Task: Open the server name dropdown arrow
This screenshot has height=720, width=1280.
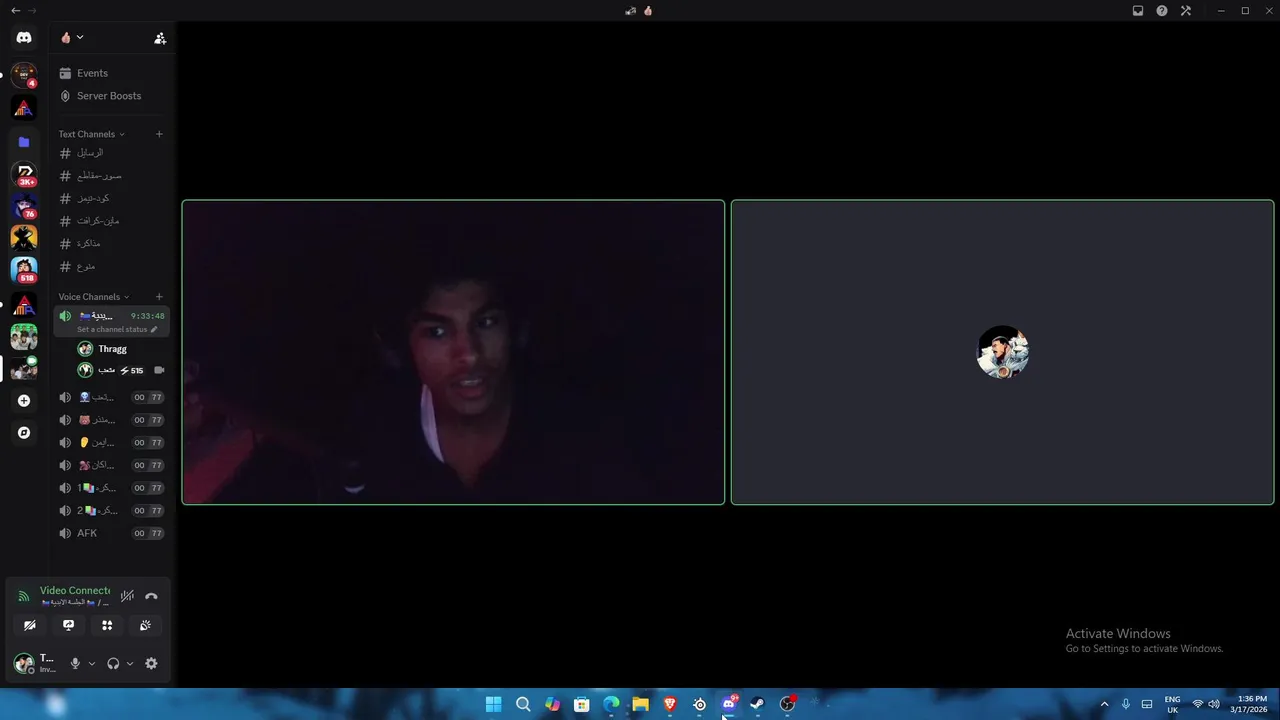Action: 80,38
